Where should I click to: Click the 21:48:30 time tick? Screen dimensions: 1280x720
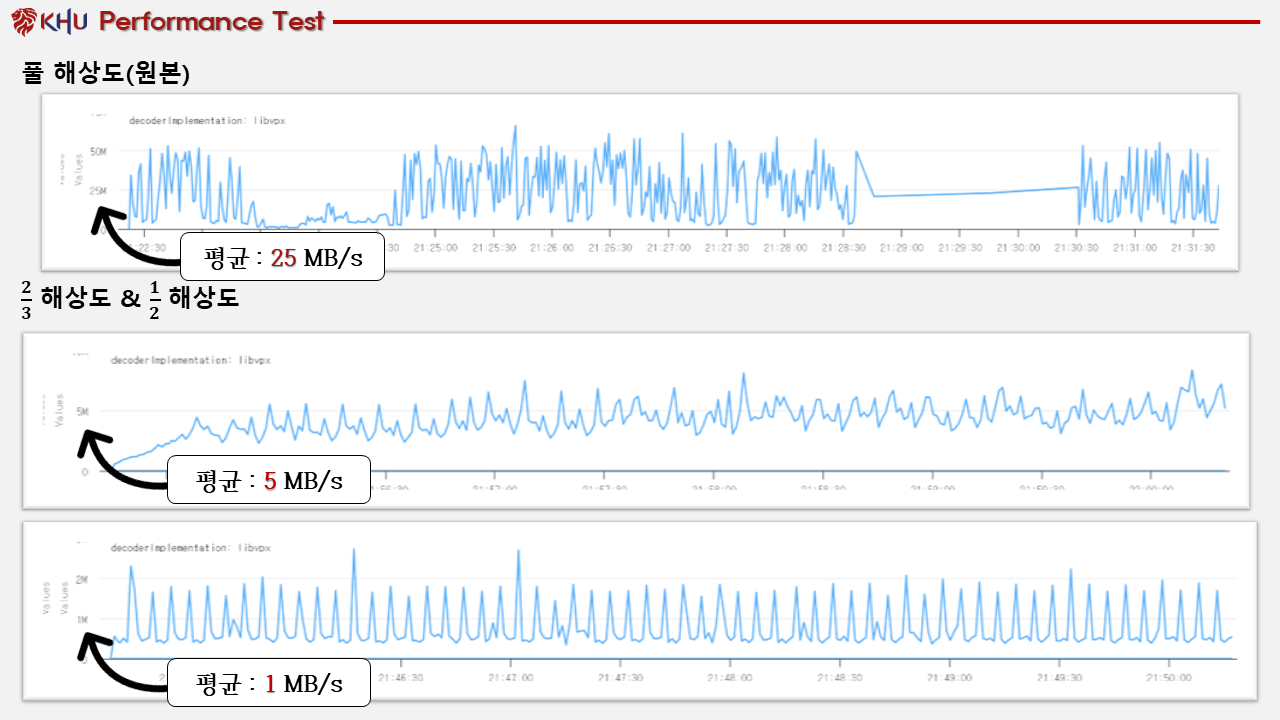(840, 677)
